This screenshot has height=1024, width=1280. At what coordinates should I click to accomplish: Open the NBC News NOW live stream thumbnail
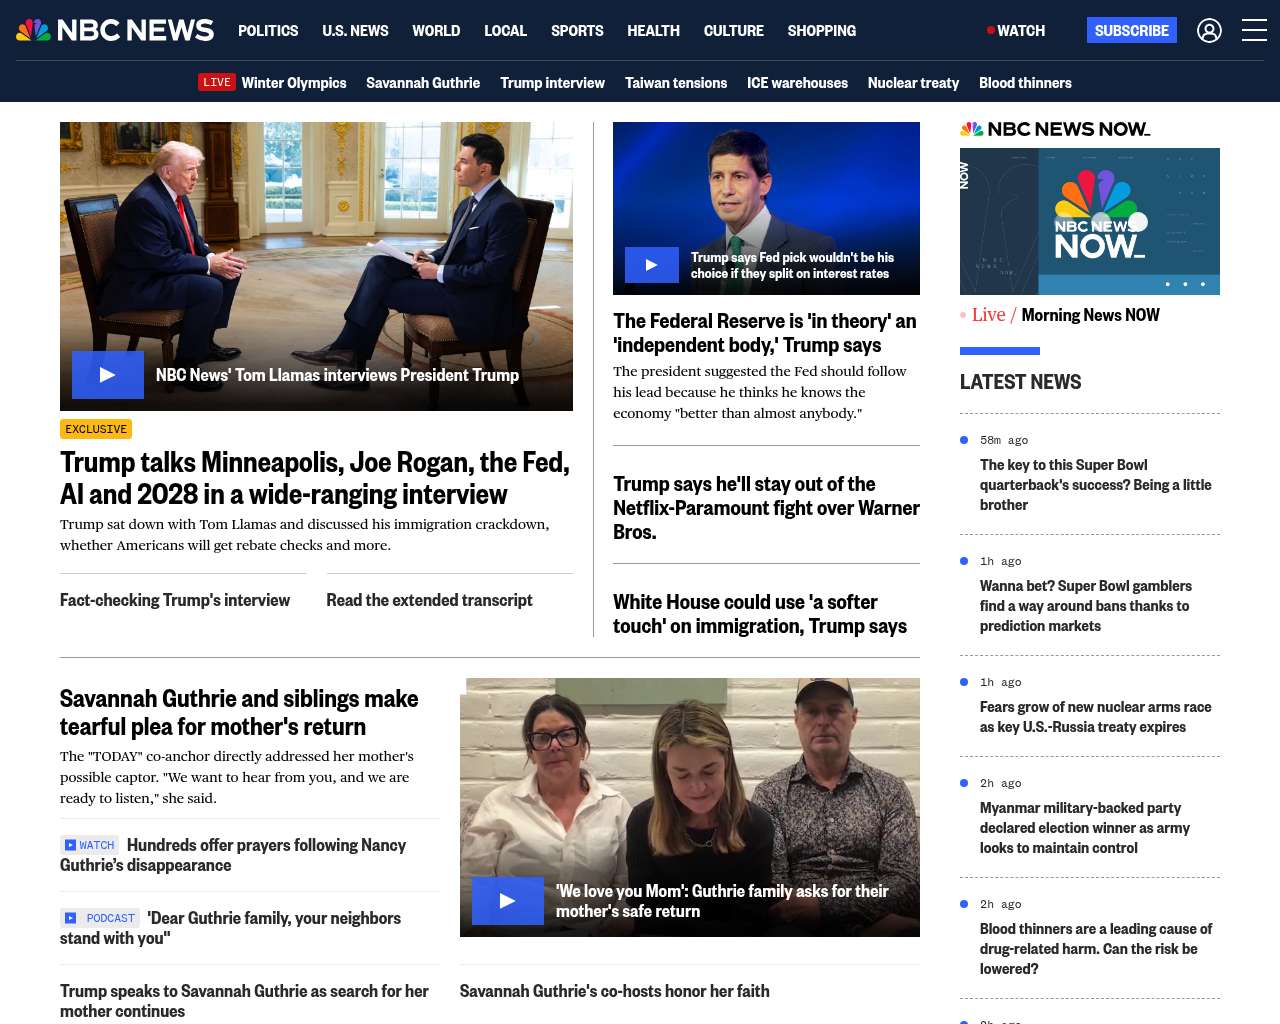pos(1089,221)
